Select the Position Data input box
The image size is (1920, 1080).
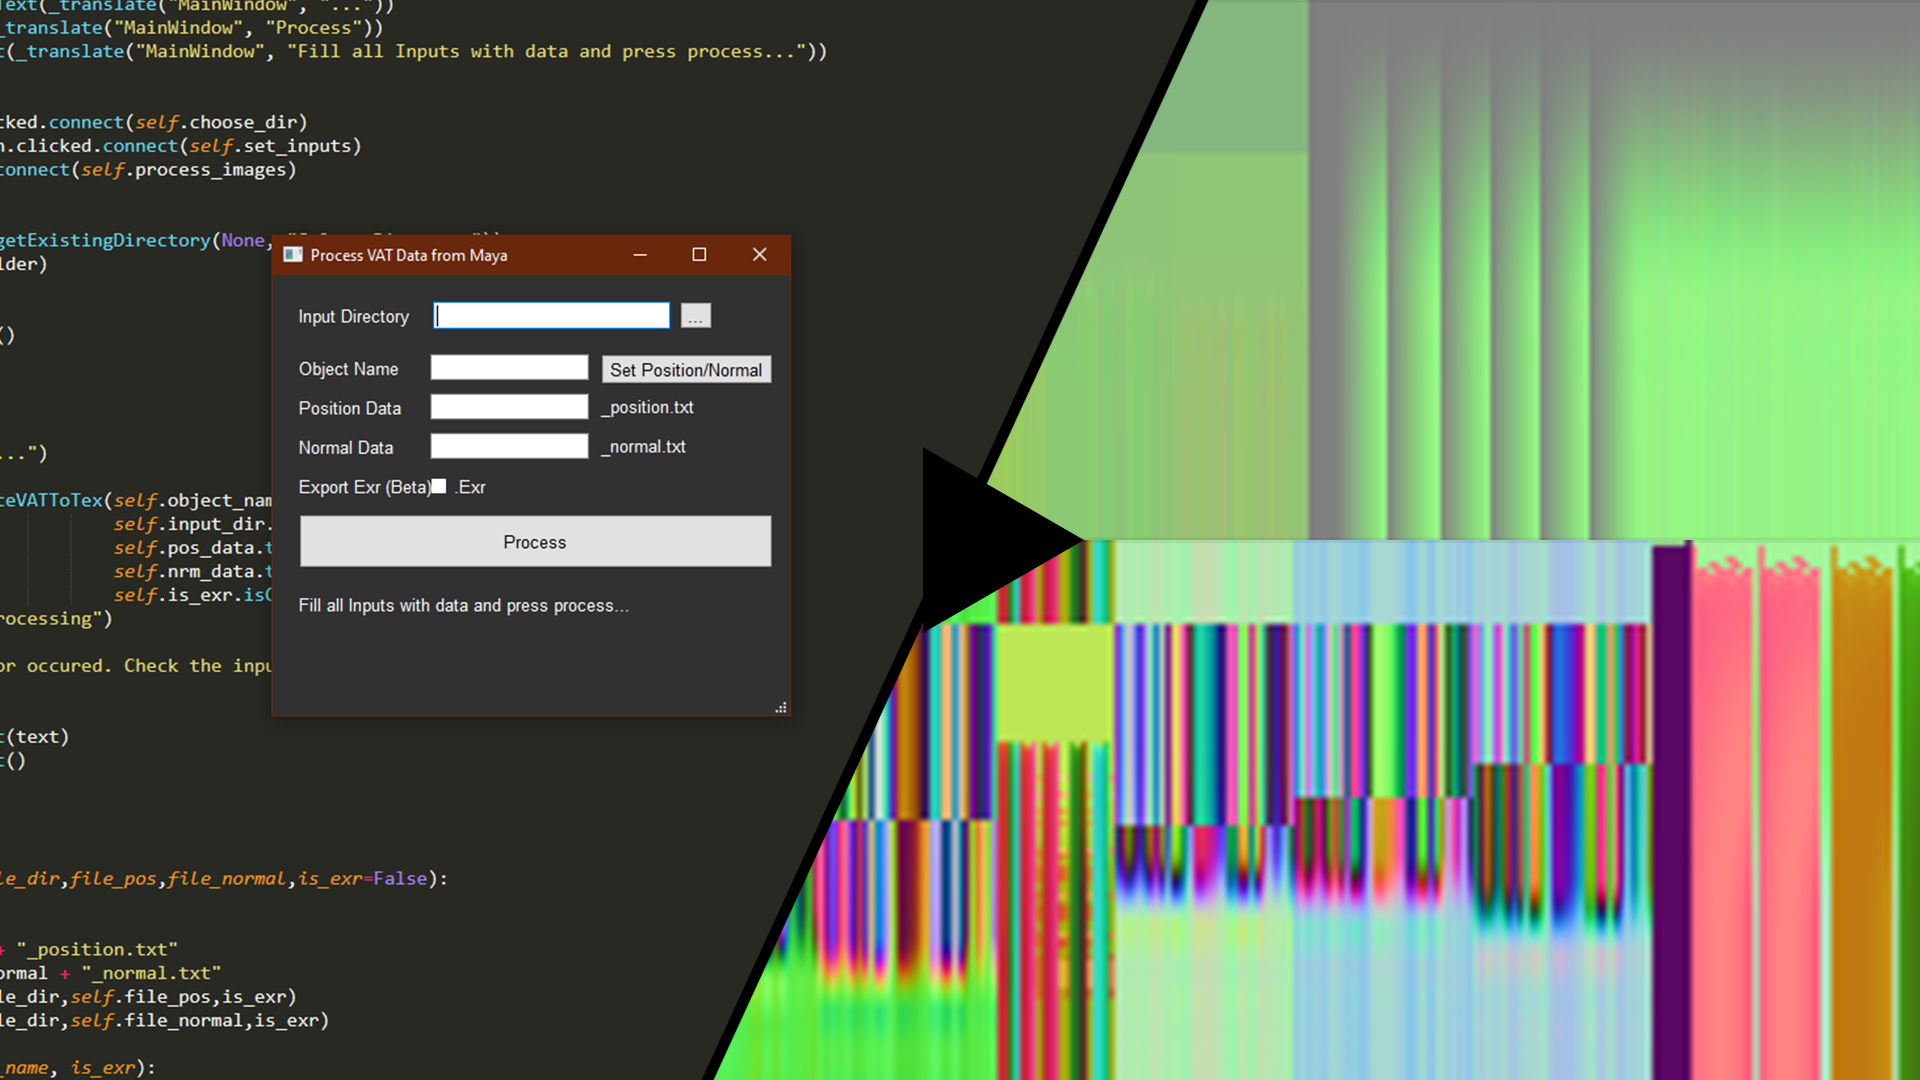509,407
